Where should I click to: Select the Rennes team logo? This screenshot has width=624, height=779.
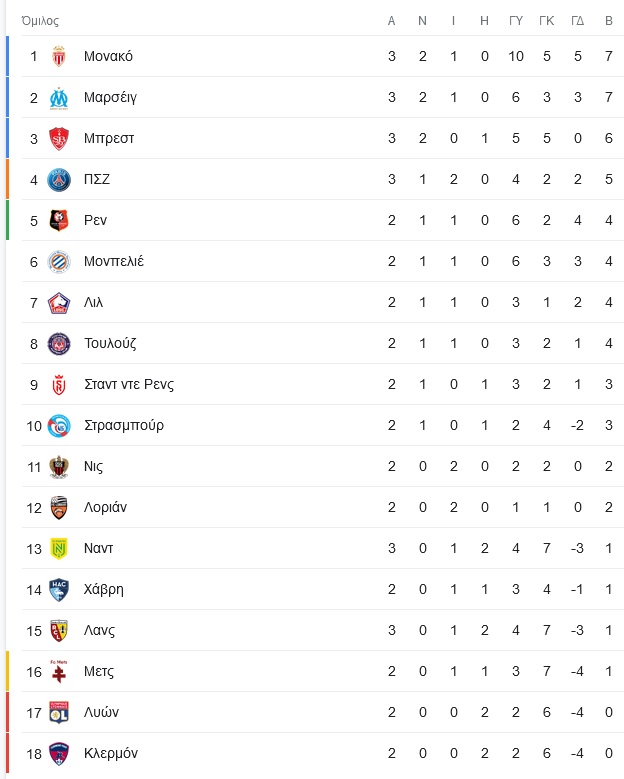pyautogui.click(x=59, y=221)
